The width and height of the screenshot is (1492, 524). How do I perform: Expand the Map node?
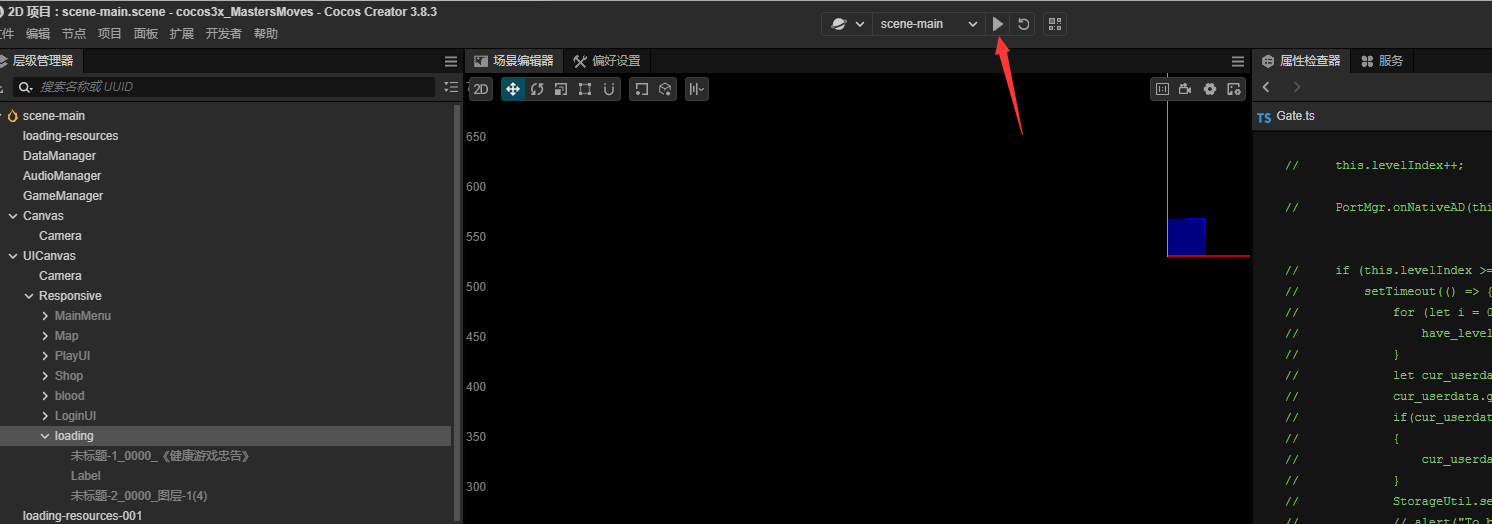pyautogui.click(x=45, y=336)
